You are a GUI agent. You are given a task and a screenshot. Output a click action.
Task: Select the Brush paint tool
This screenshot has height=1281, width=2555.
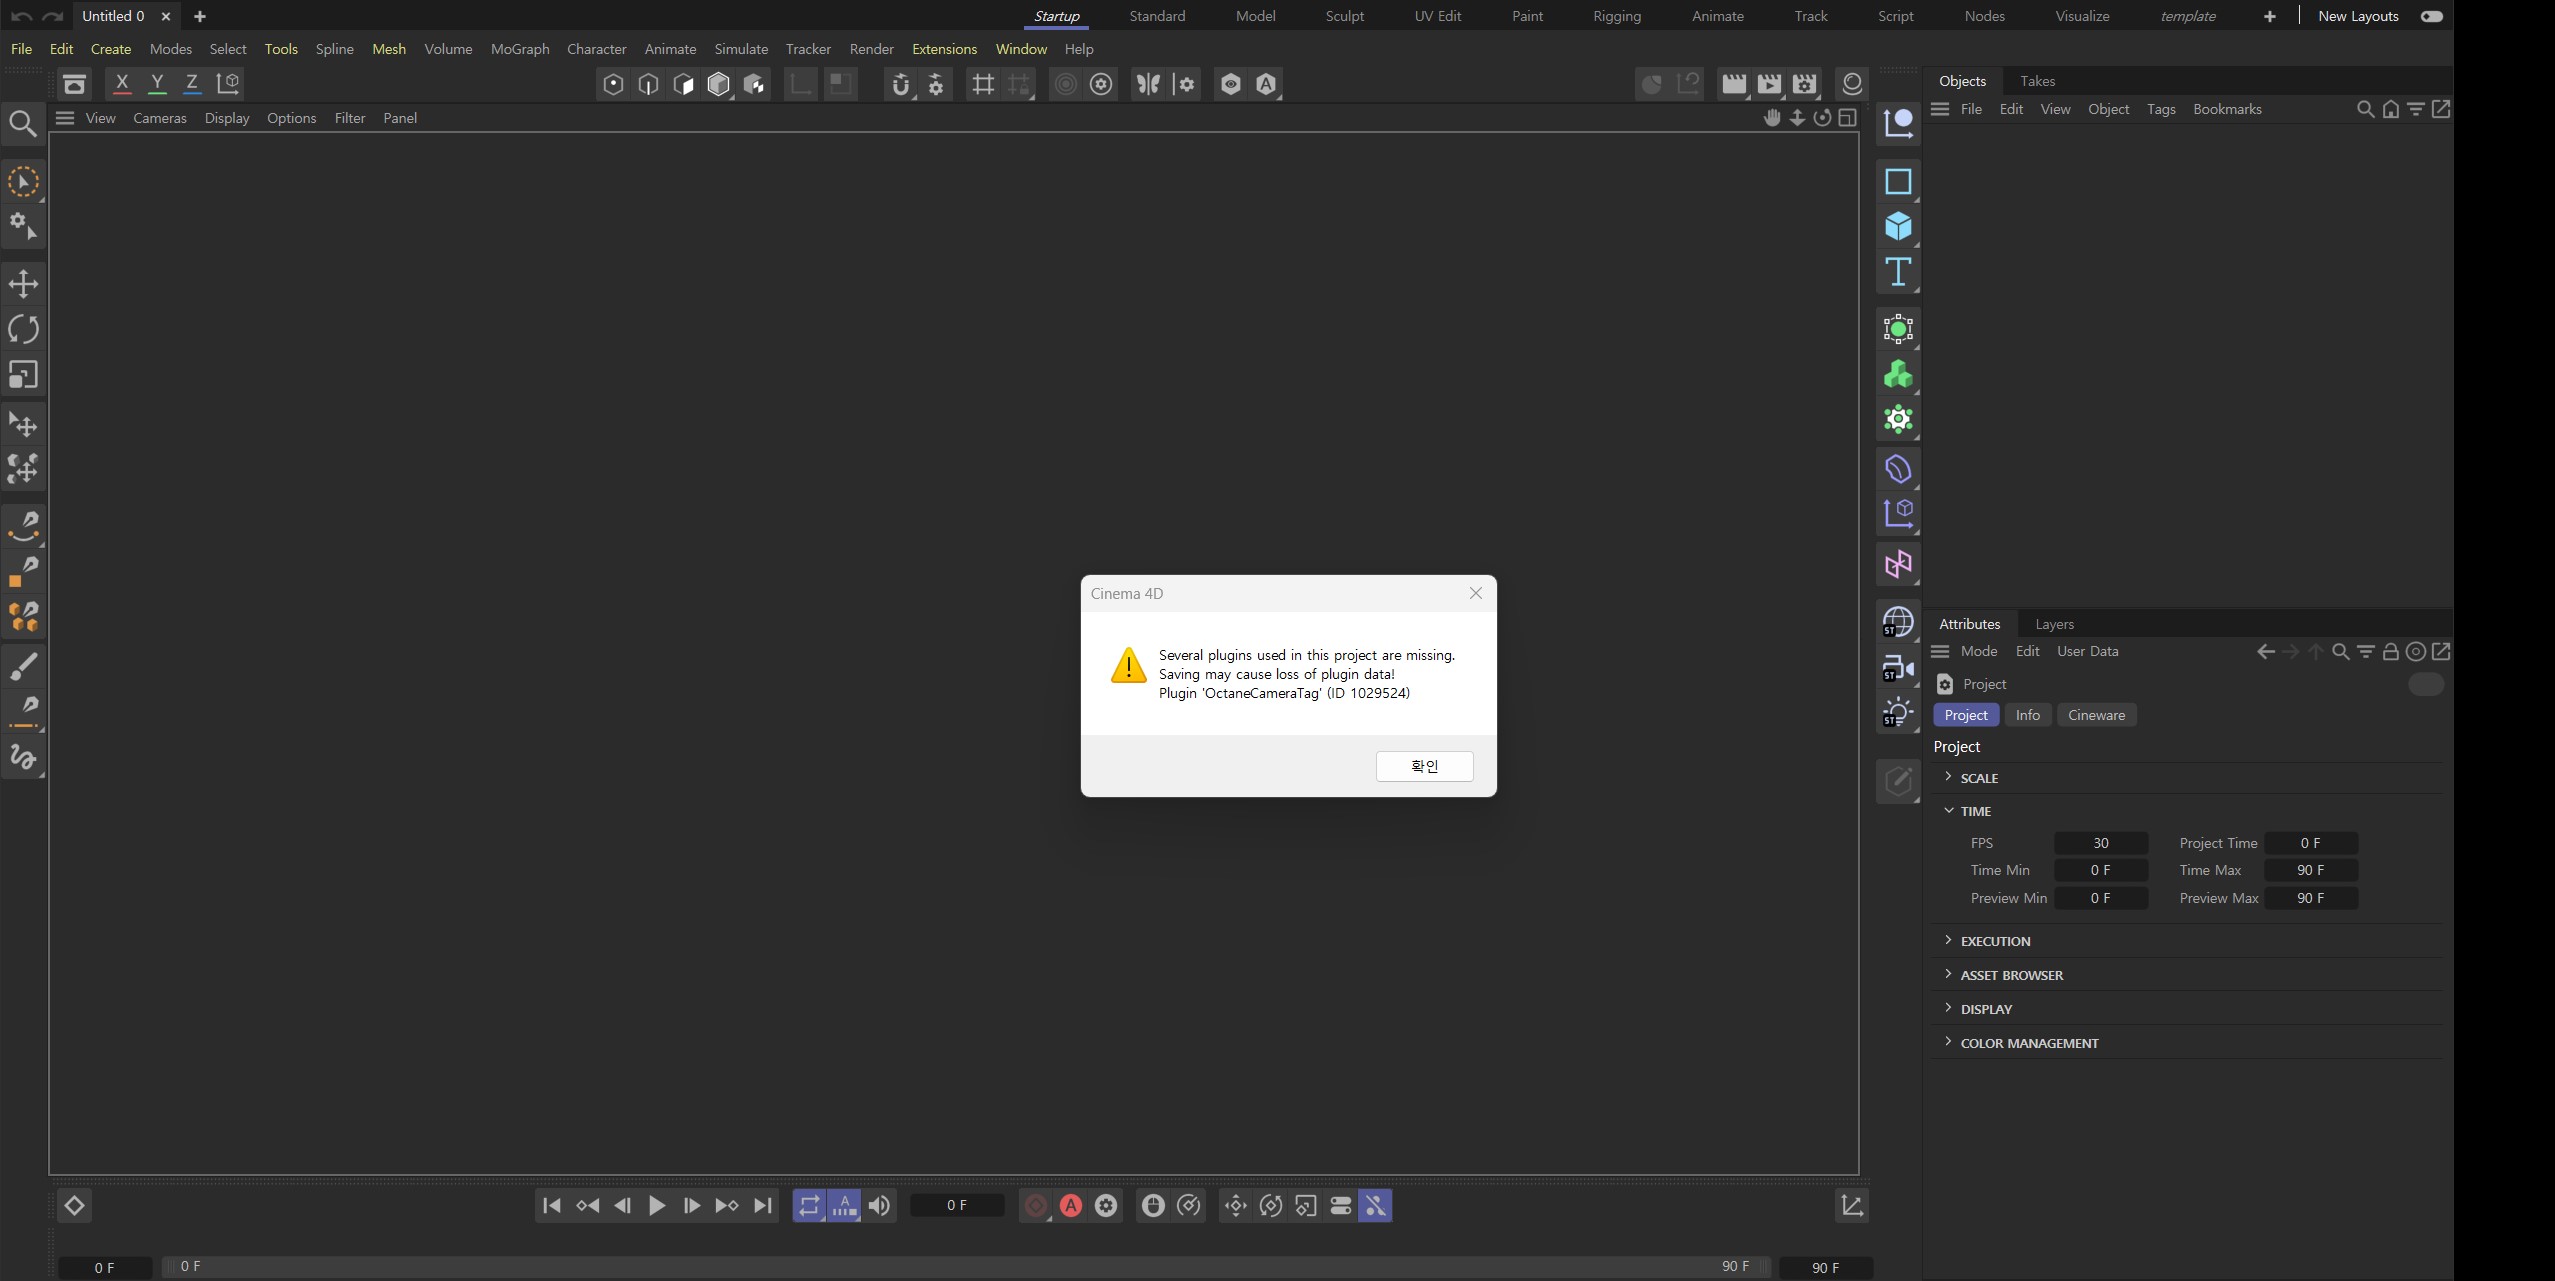pos(23,666)
